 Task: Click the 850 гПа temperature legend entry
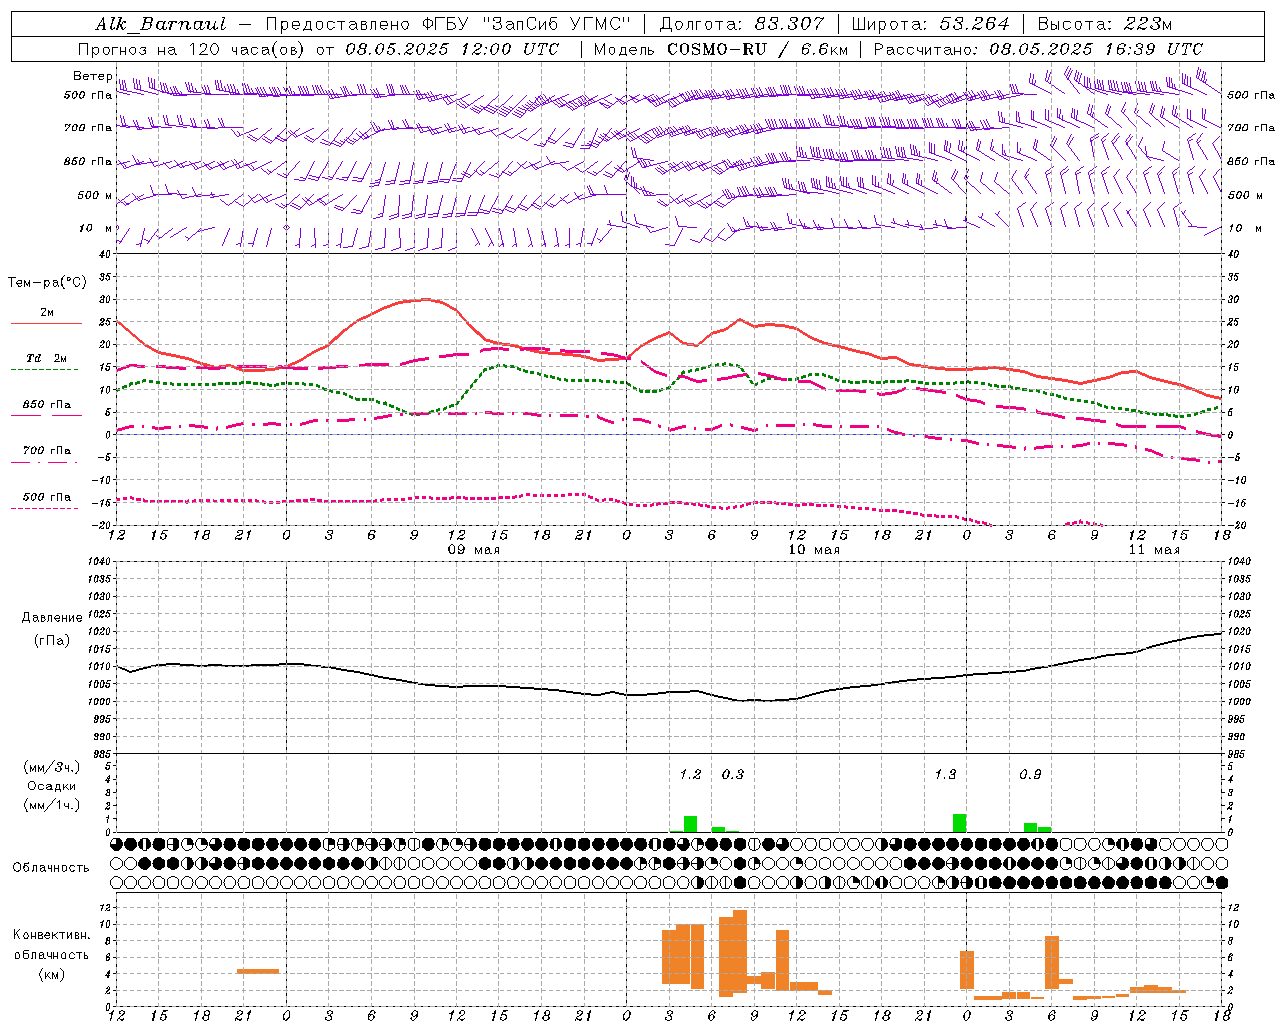[47, 405]
